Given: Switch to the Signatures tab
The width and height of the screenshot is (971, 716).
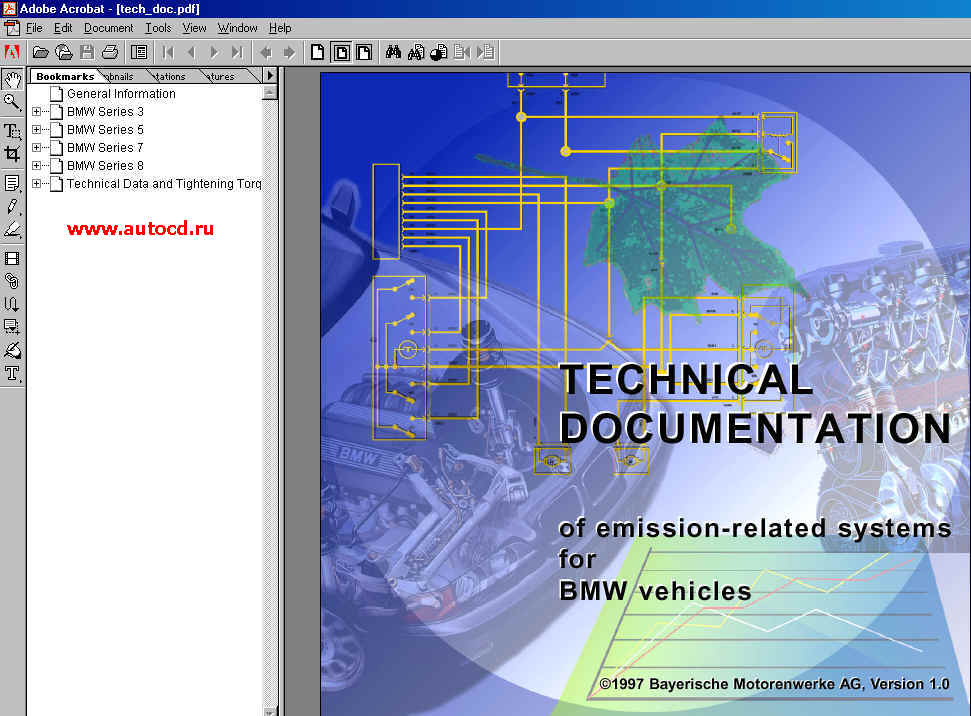Looking at the screenshot, I should 223,76.
